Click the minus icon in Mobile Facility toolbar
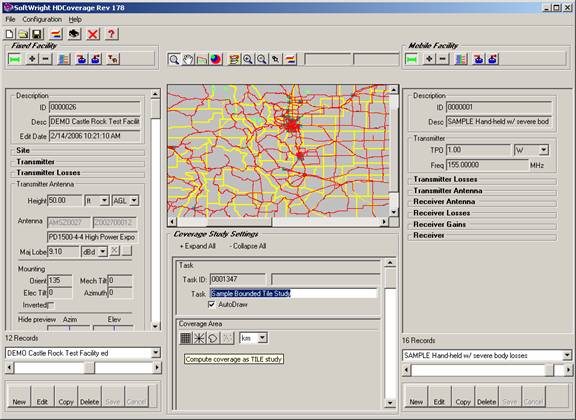This screenshot has width=576, height=420. tap(443, 59)
